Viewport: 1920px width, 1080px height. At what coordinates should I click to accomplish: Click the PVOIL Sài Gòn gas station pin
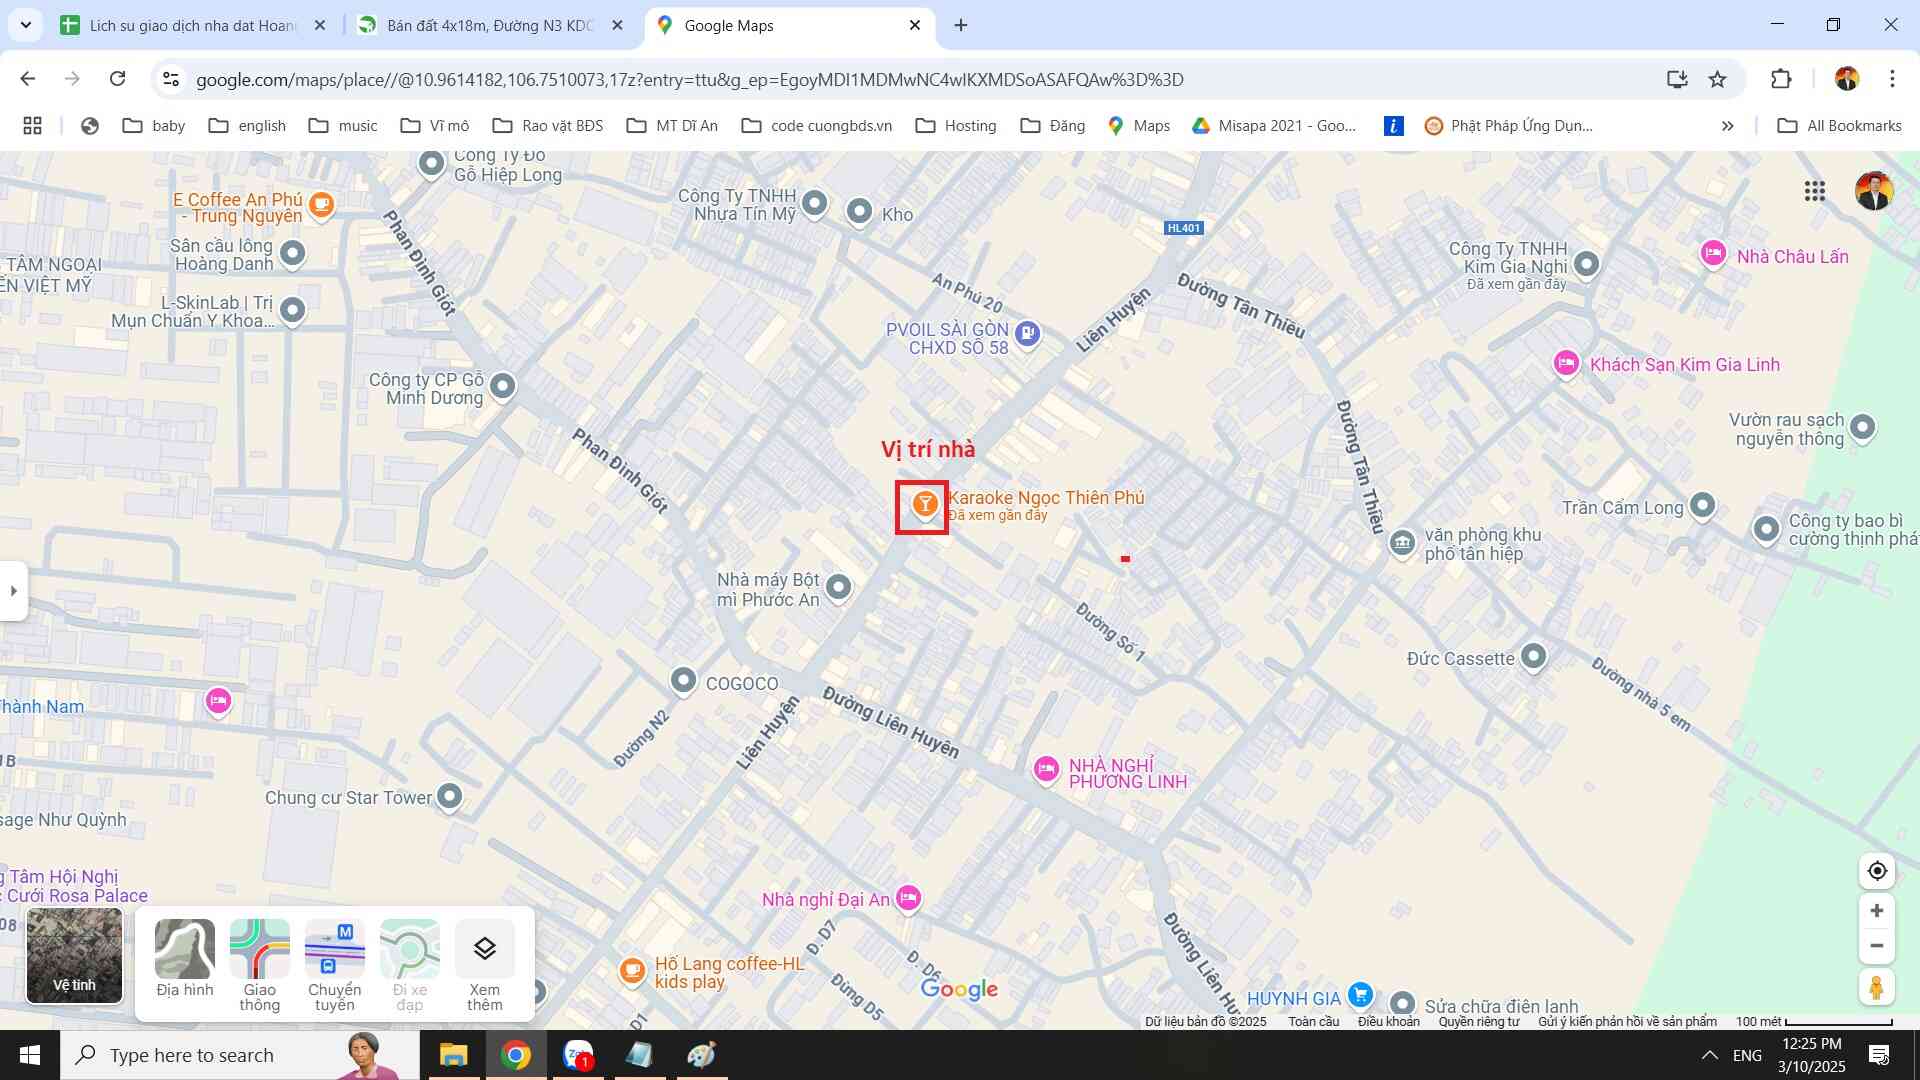click(x=1027, y=334)
